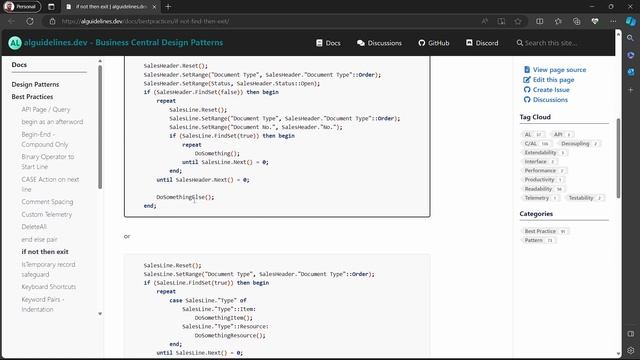
Task: Select the Productivity tag
Action: click(543, 180)
